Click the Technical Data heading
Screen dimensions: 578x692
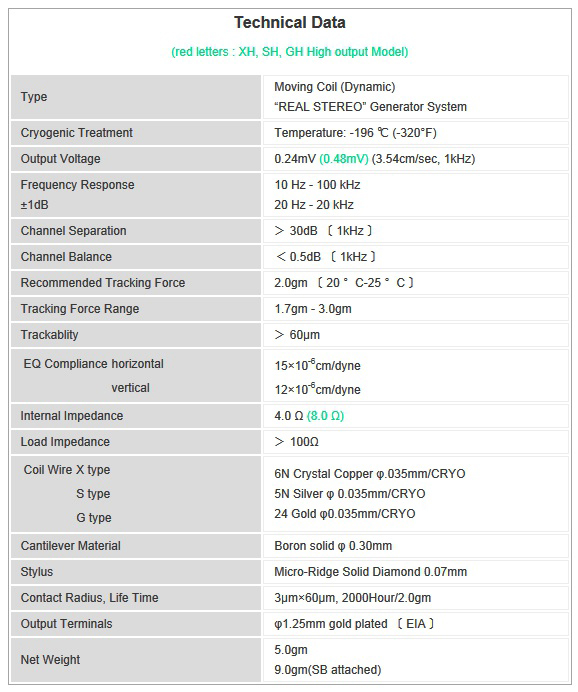(x=289, y=23)
